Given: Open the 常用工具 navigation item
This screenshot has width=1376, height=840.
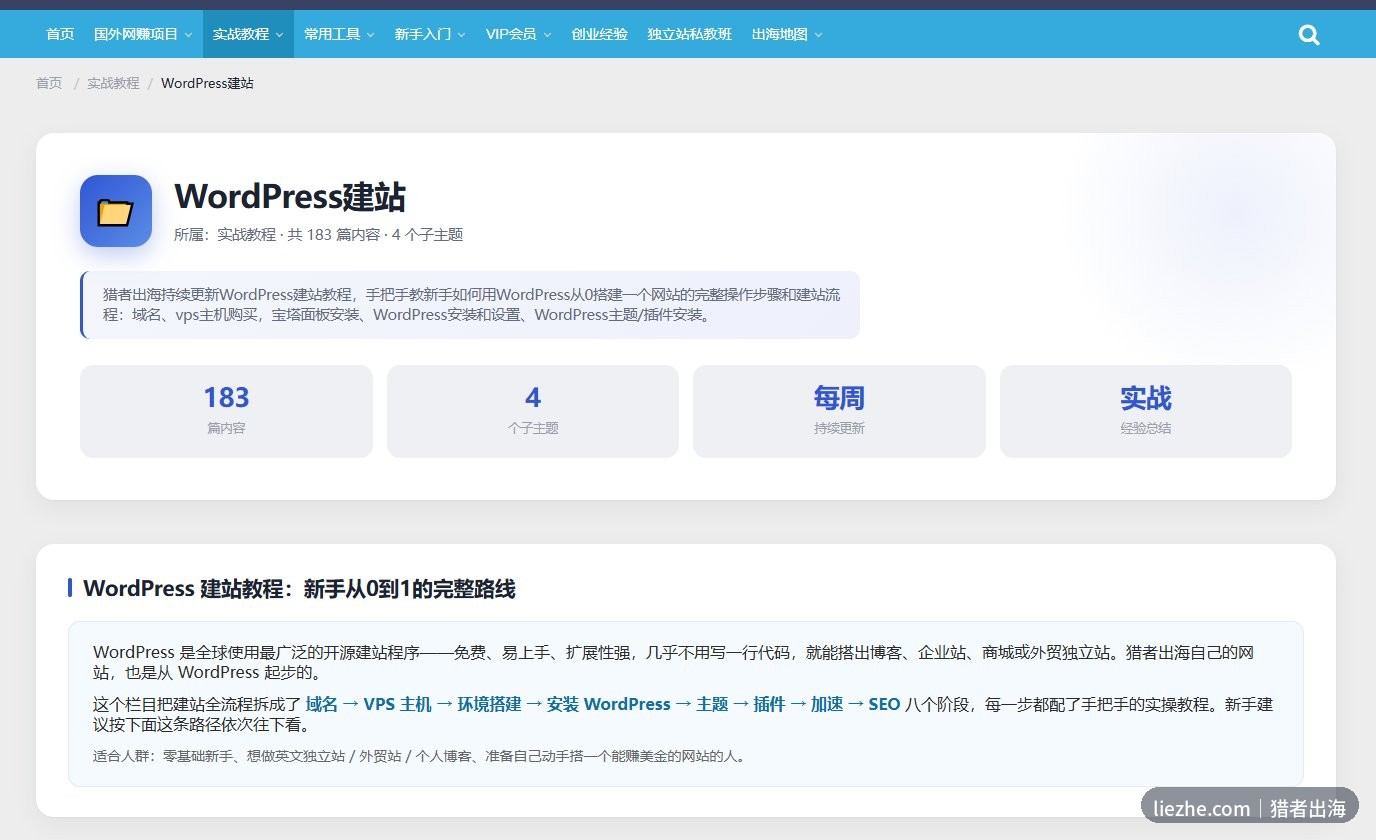Looking at the screenshot, I should click(x=332, y=34).
